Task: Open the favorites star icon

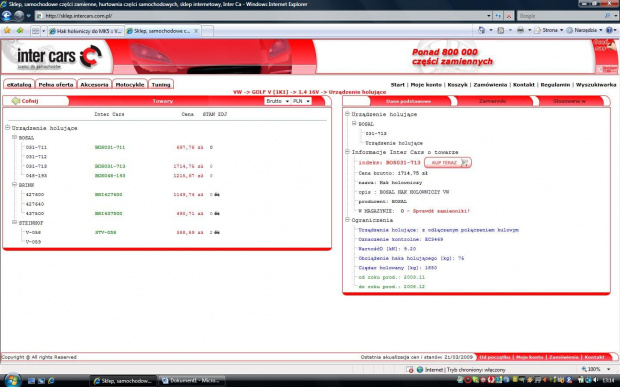Action: pos(7,30)
